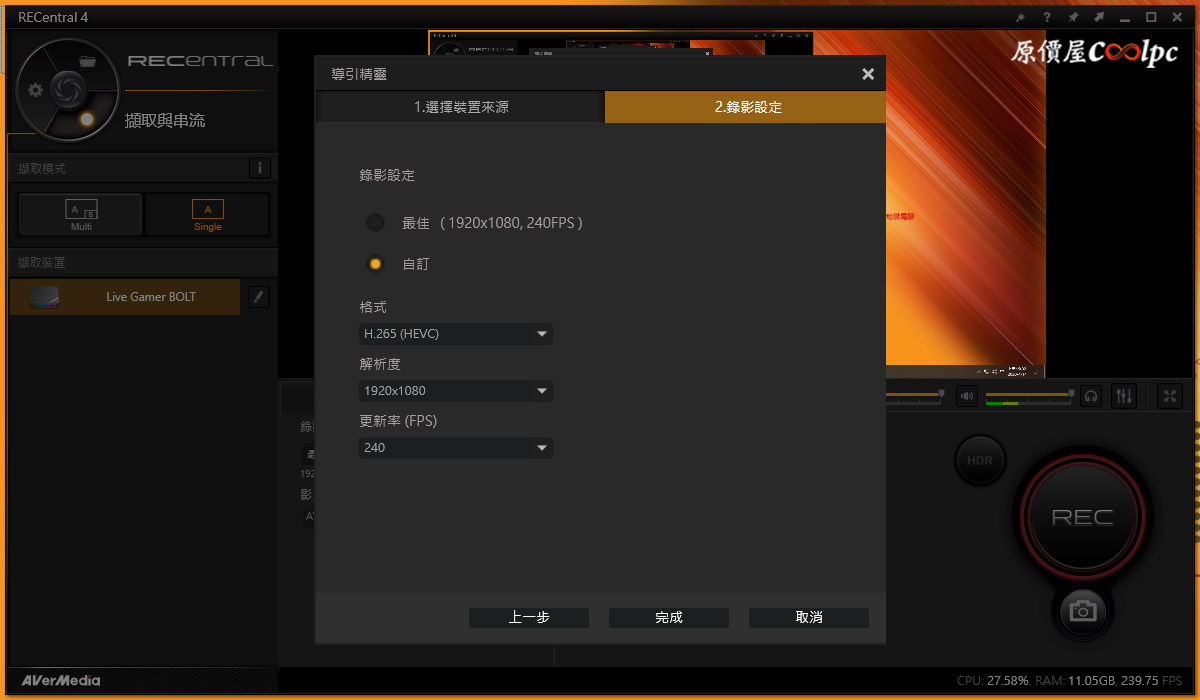Toggle the HDR button
The height and width of the screenshot is (700, 1200).
980,461
